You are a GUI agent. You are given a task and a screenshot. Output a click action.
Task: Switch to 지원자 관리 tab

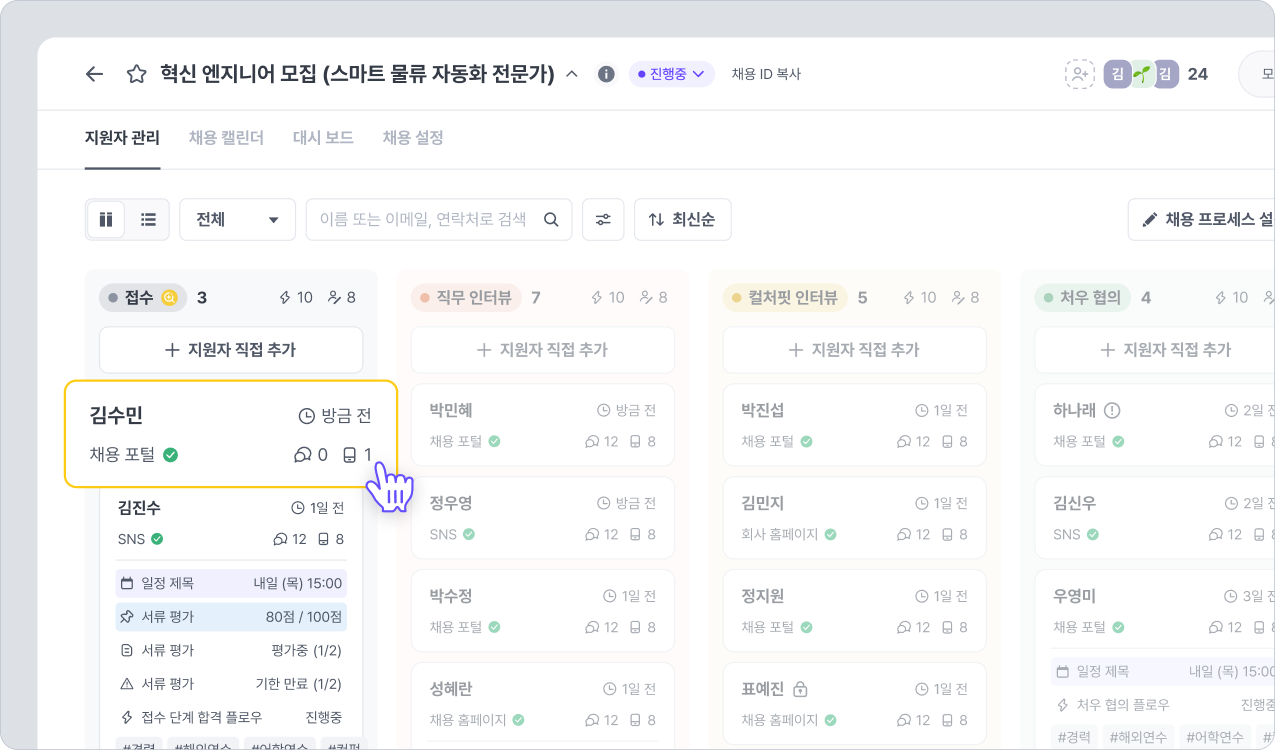(122, 138)
